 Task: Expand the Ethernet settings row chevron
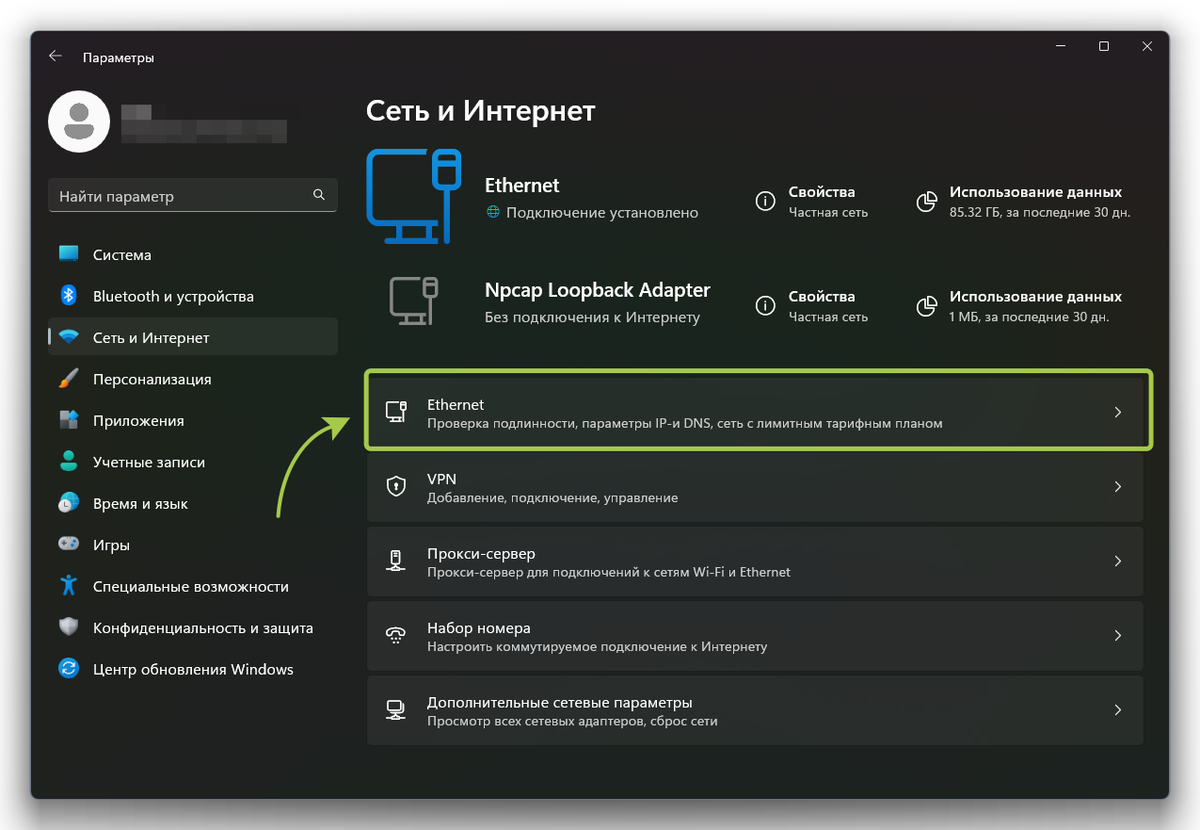[x=1118, y=412]
